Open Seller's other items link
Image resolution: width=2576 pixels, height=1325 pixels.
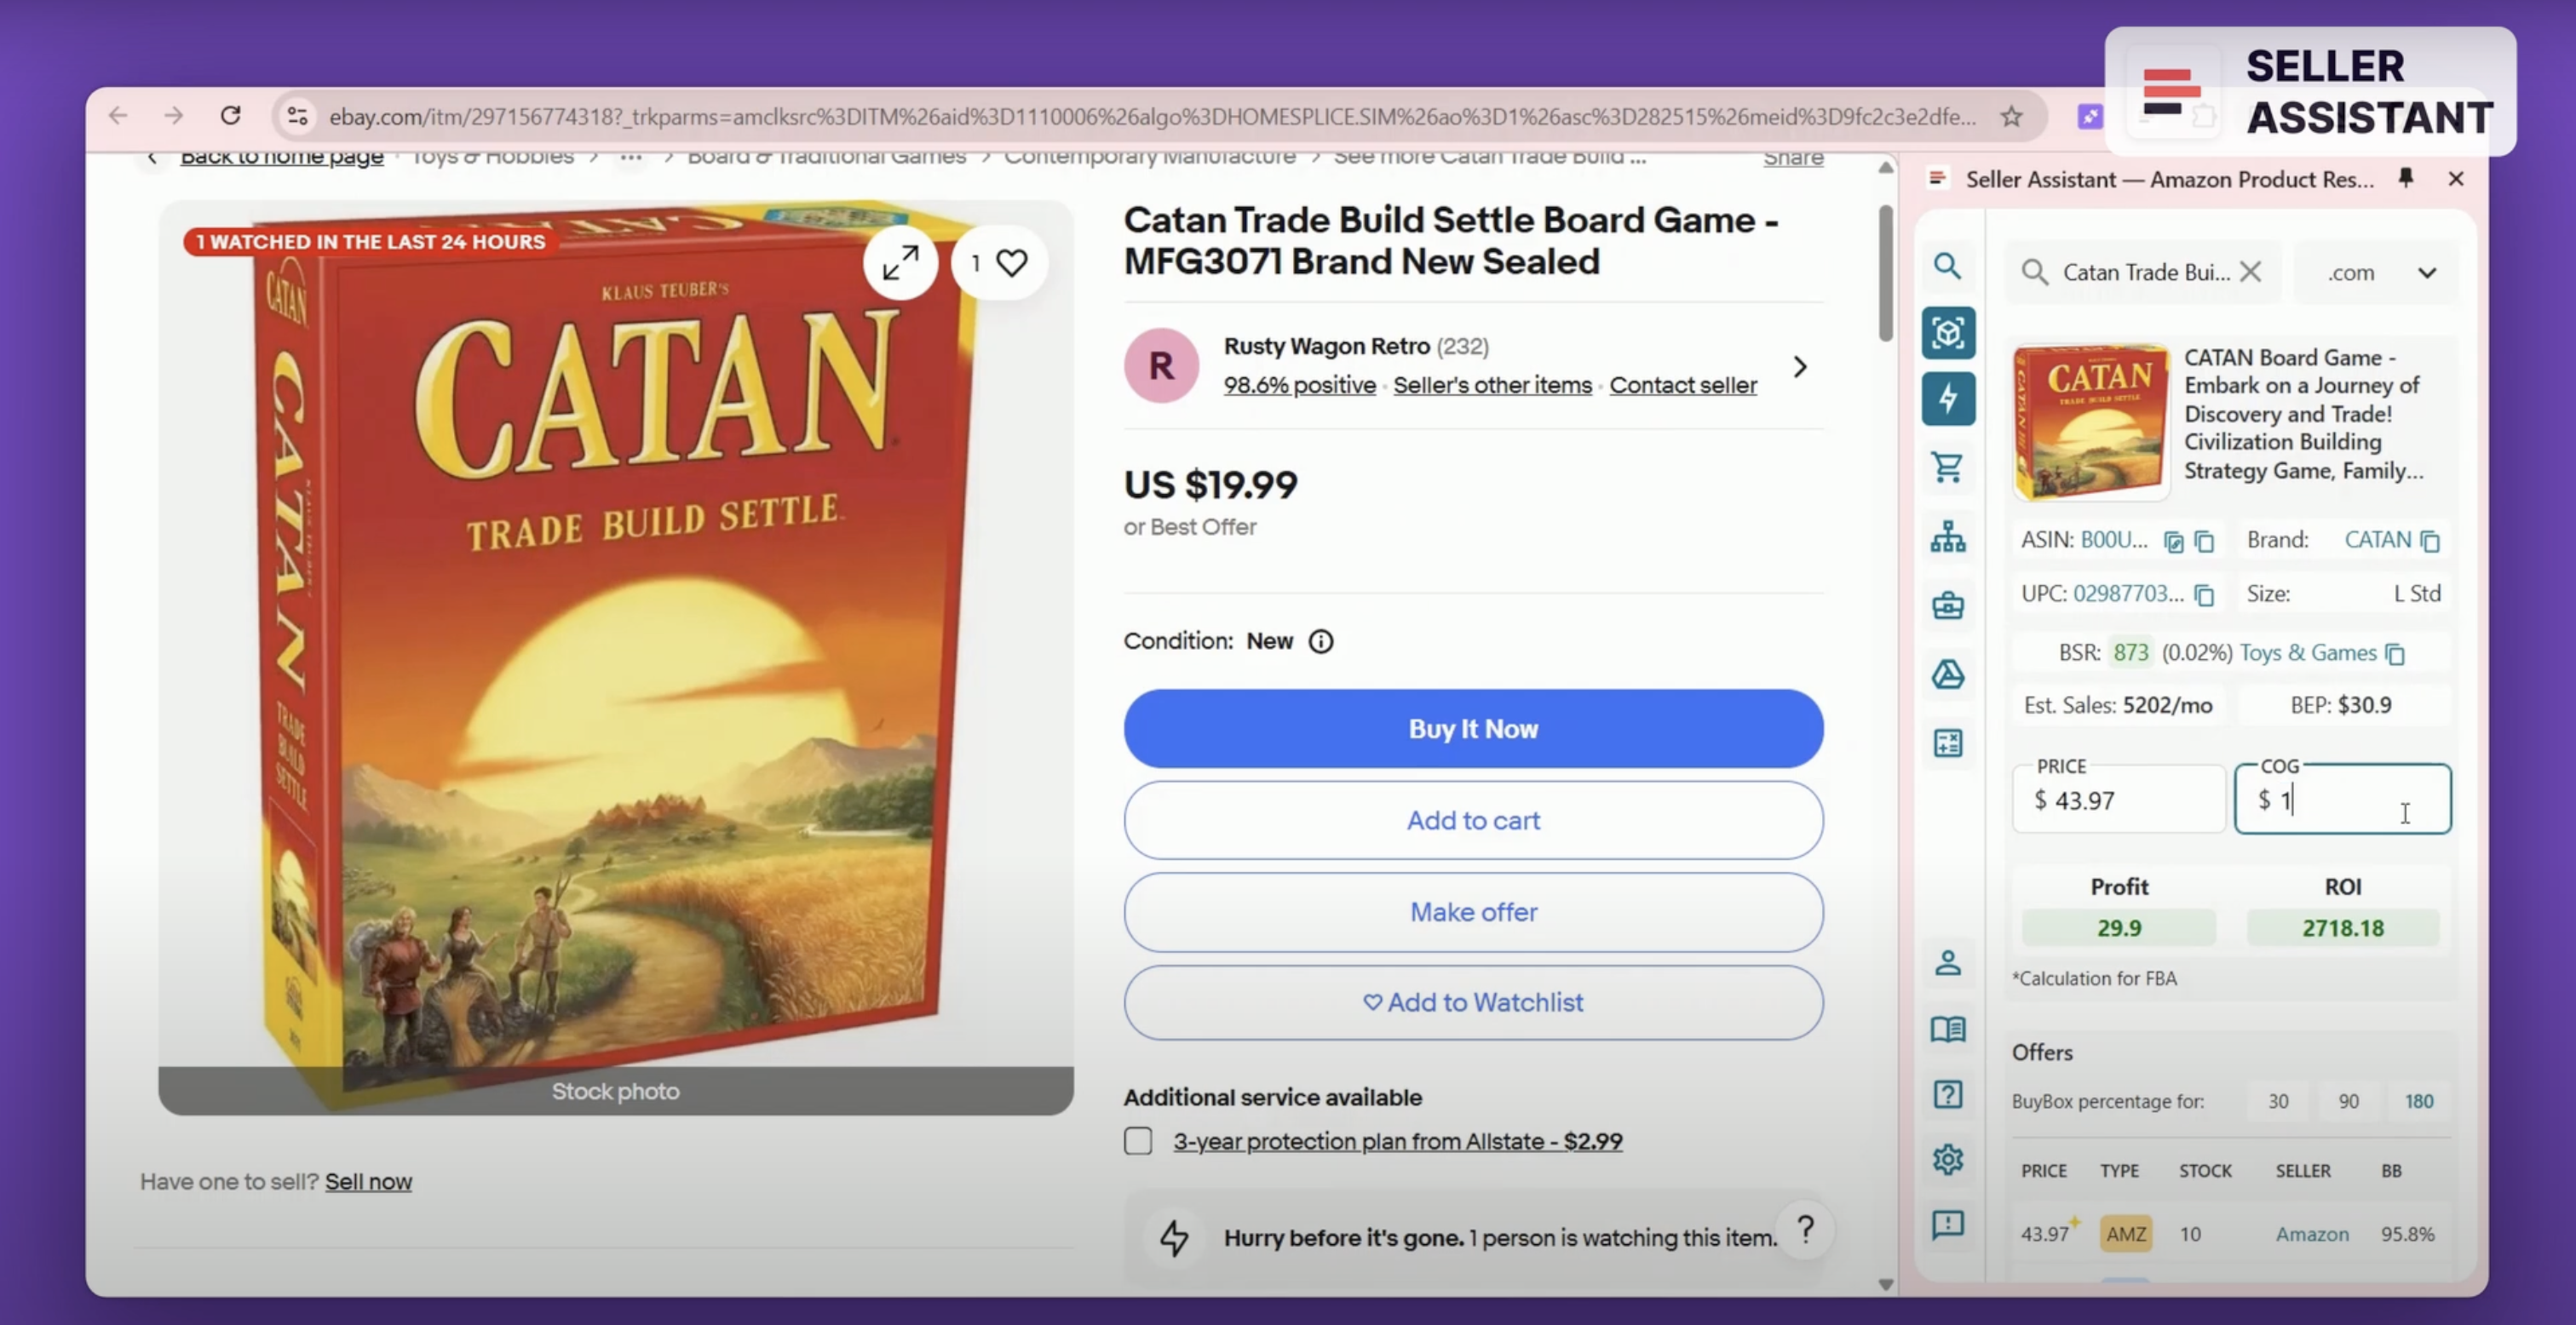point(1492,385)
